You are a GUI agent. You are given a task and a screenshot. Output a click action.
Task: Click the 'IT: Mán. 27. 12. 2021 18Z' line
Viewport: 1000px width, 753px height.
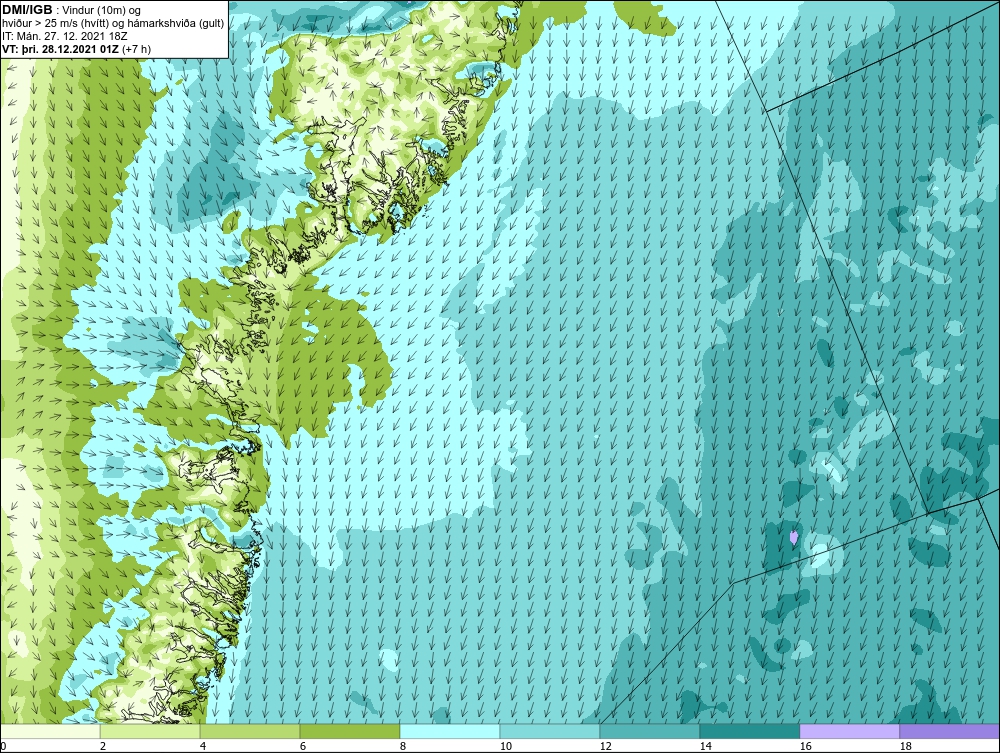pyautogui.click(x=64, y=36)
